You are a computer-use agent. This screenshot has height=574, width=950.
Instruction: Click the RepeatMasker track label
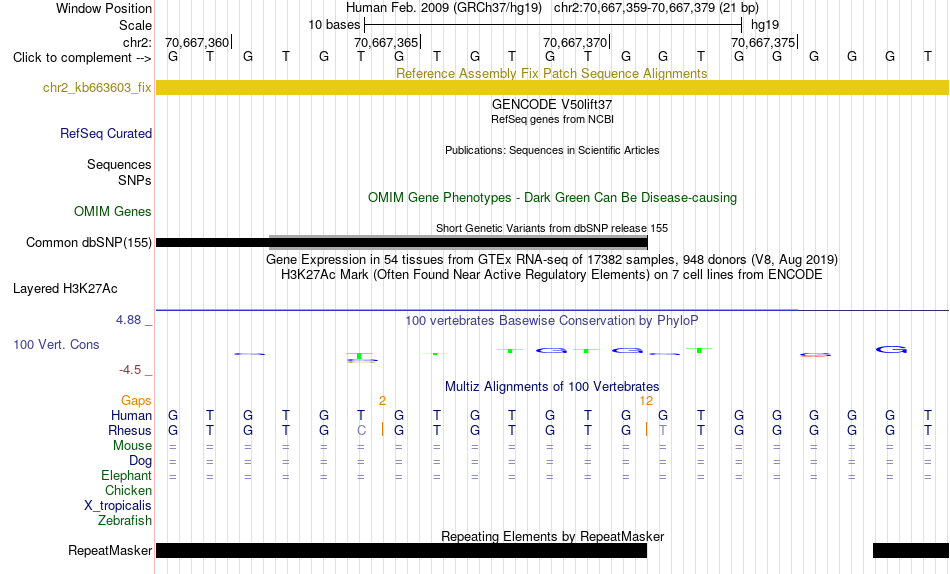110,550
